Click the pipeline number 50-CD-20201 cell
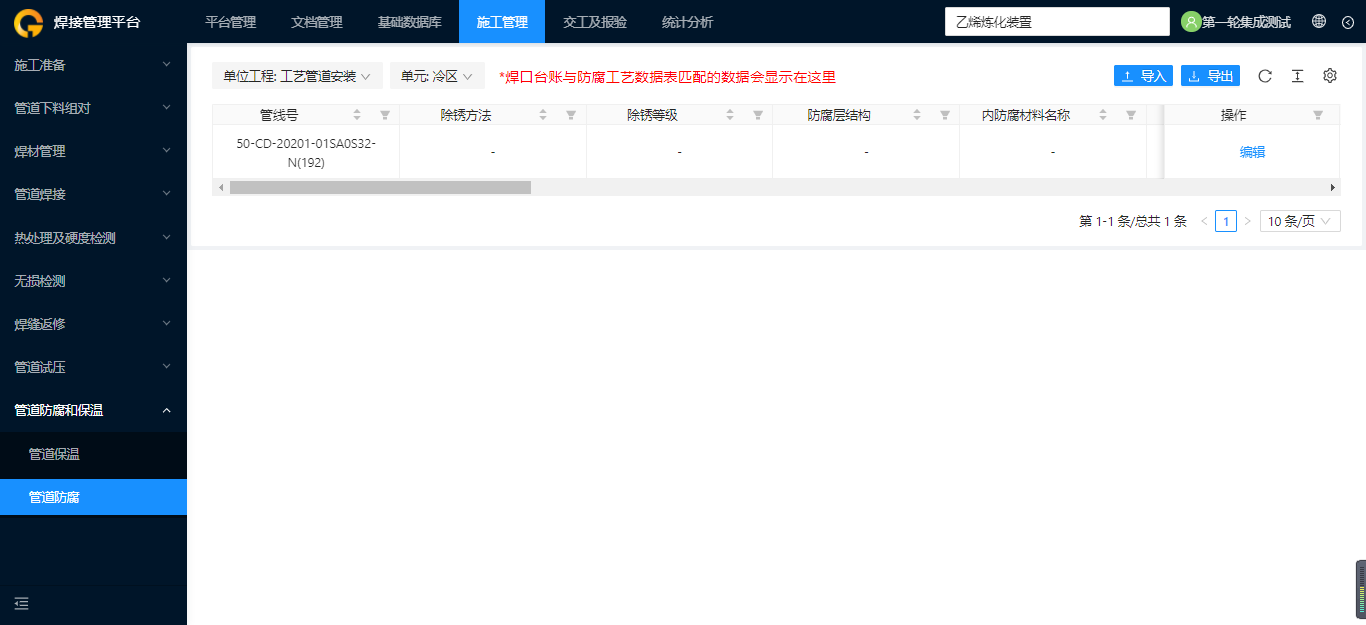Image resolution: width=1366 pixels, height=625 pixels. coord(306,152)
